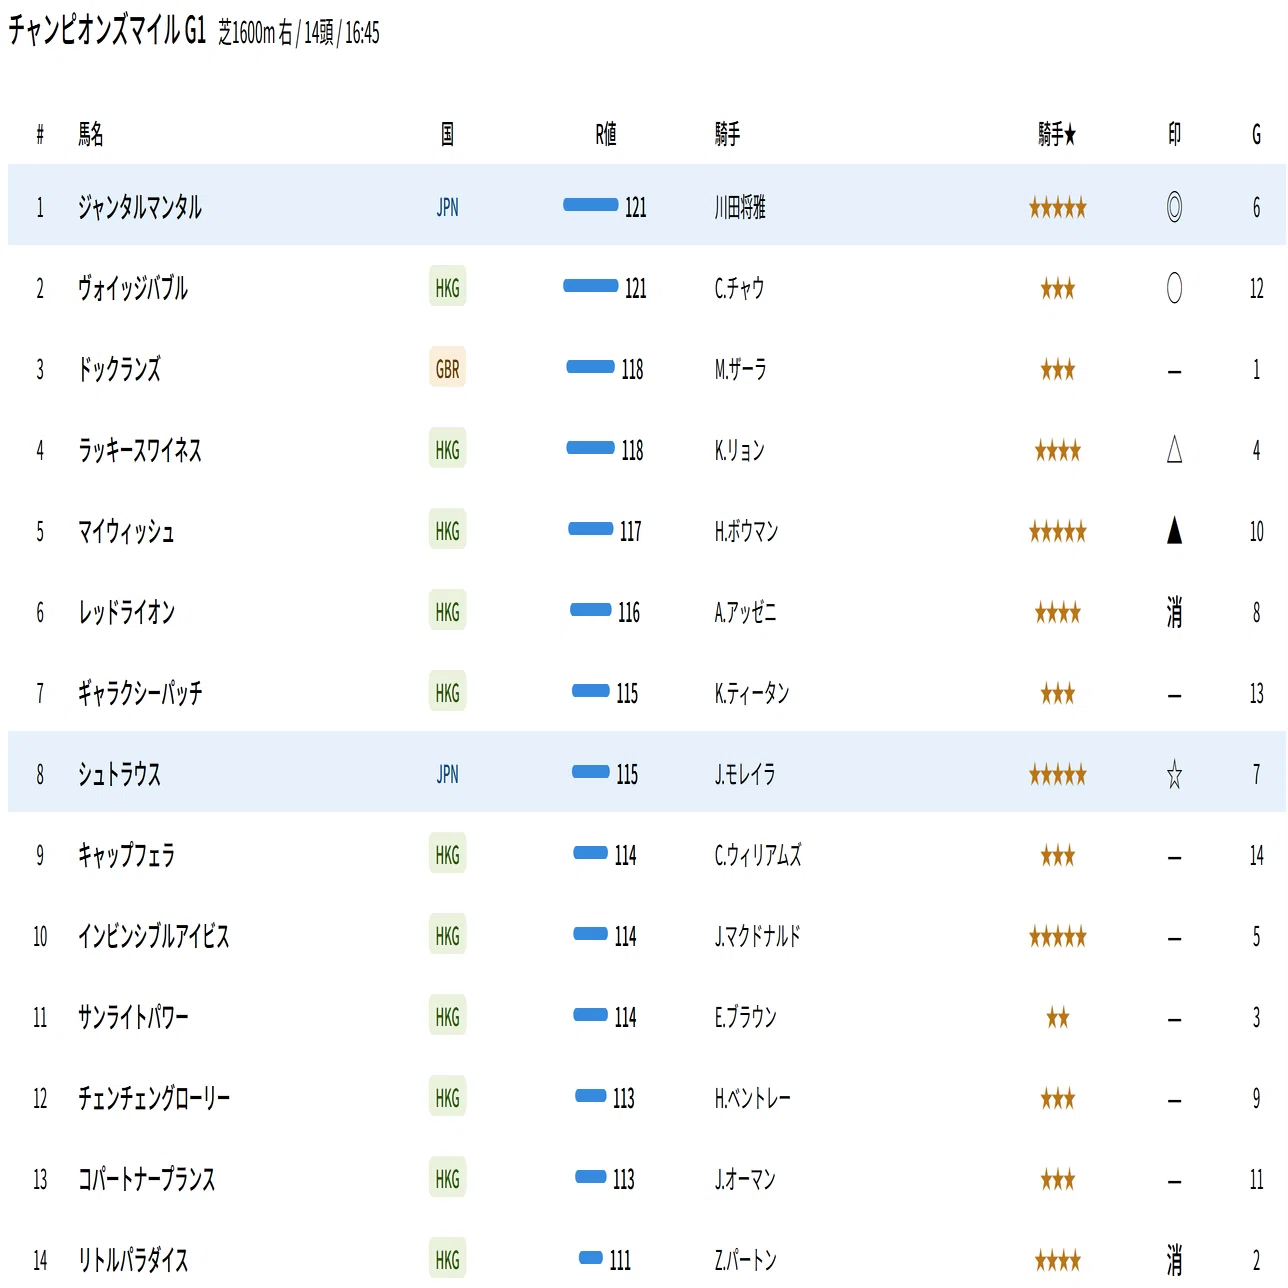
Task: Click horse name キャップフェラ
Action: click(126, 855)
